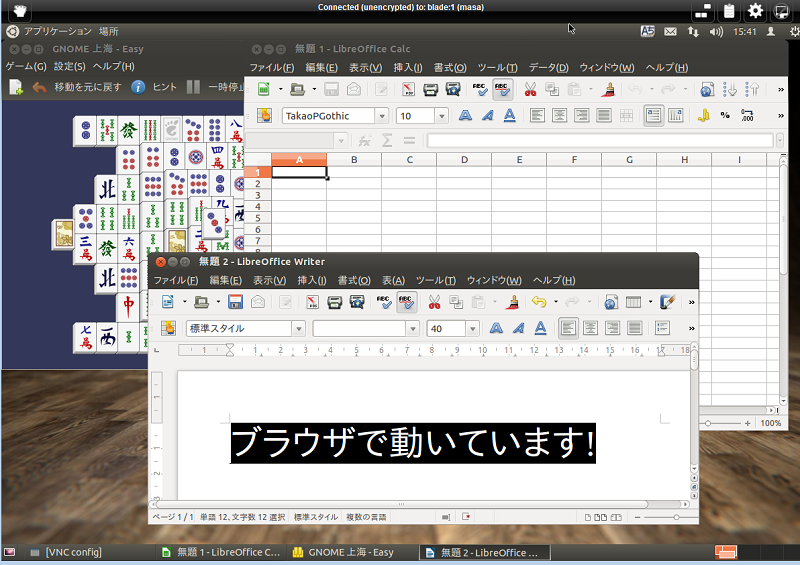Click format paintbrush in Writer toolbar
Viewport: 800px width, 565px height.
point(512,302)
